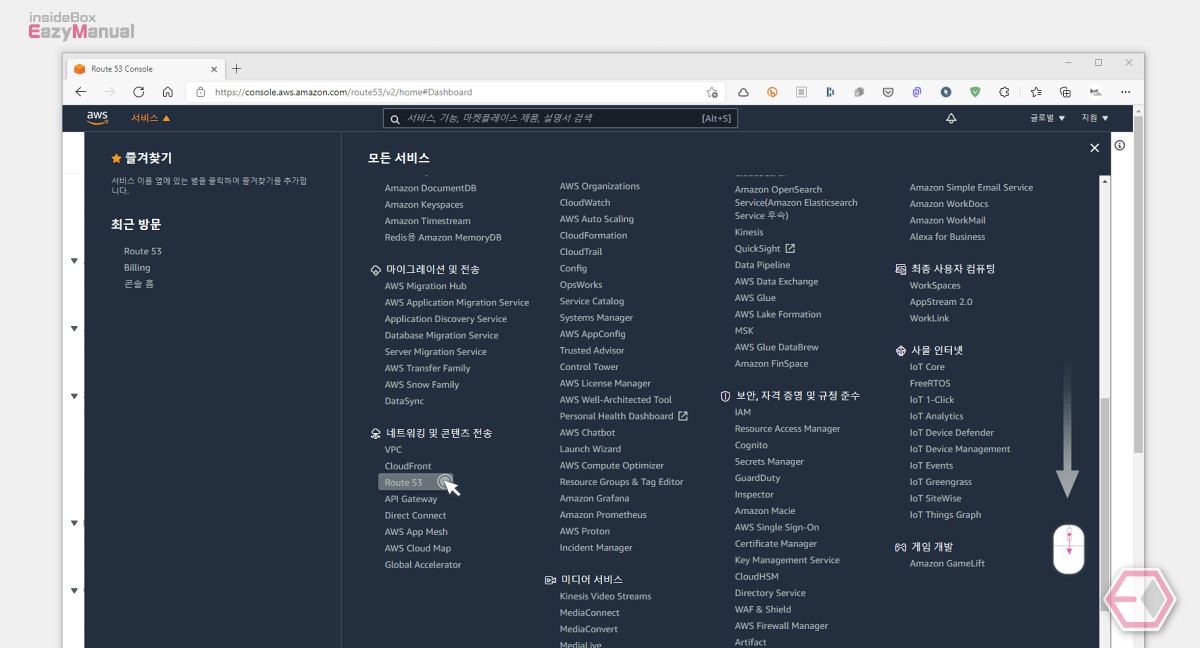Open a new browser tab
The height and width of the screenshot is (648, 1200).
[237, 69]
